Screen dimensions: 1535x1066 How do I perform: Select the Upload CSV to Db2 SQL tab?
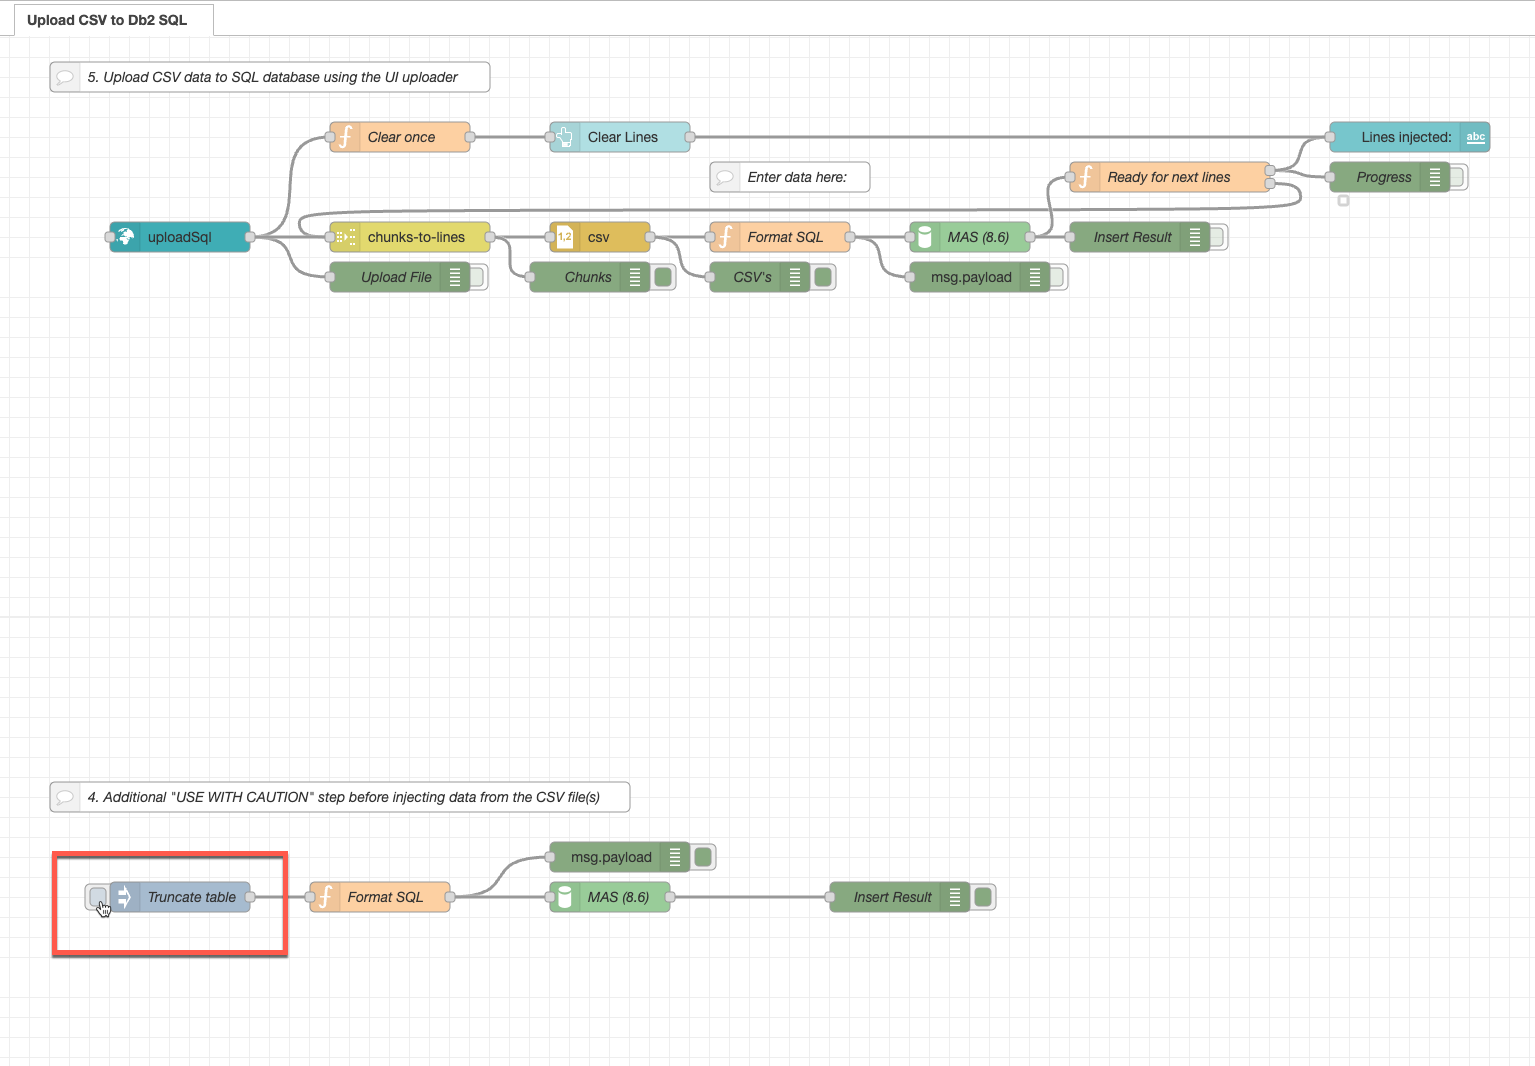click(x=107, y=20)
